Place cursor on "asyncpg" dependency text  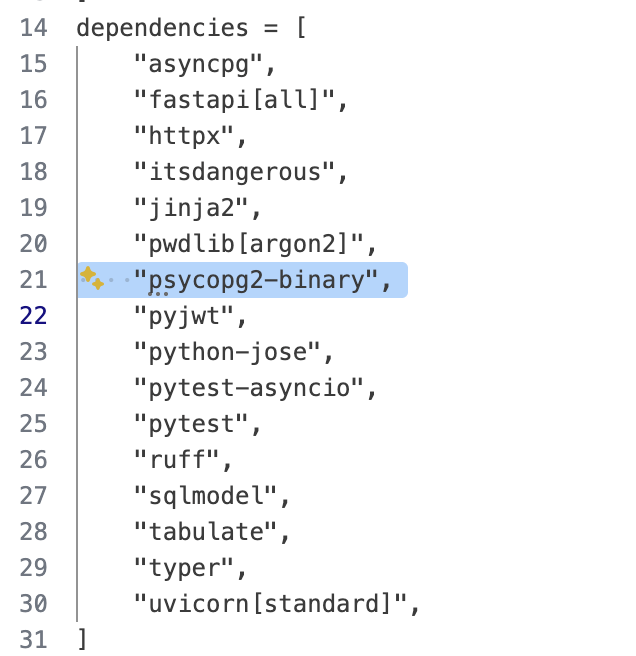203,65
